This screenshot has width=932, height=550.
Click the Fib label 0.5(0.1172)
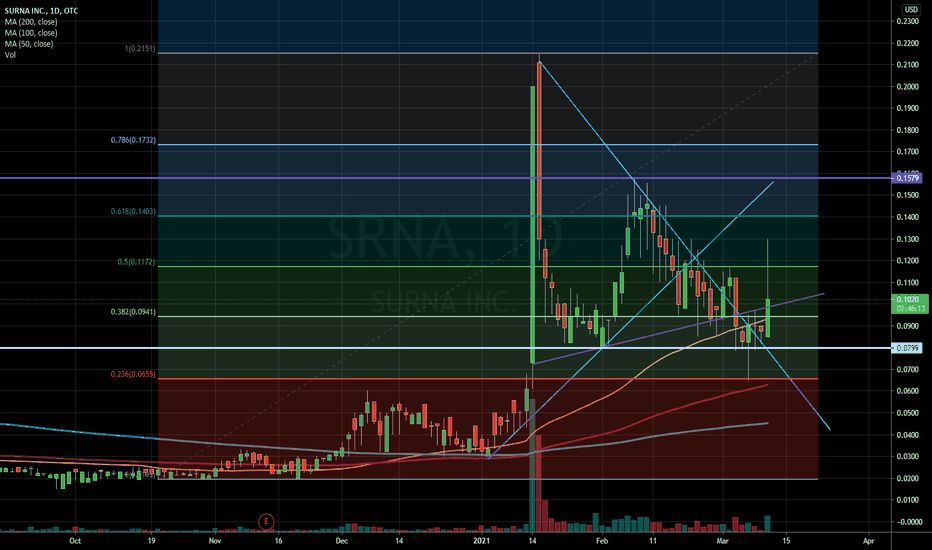point(136,262)
